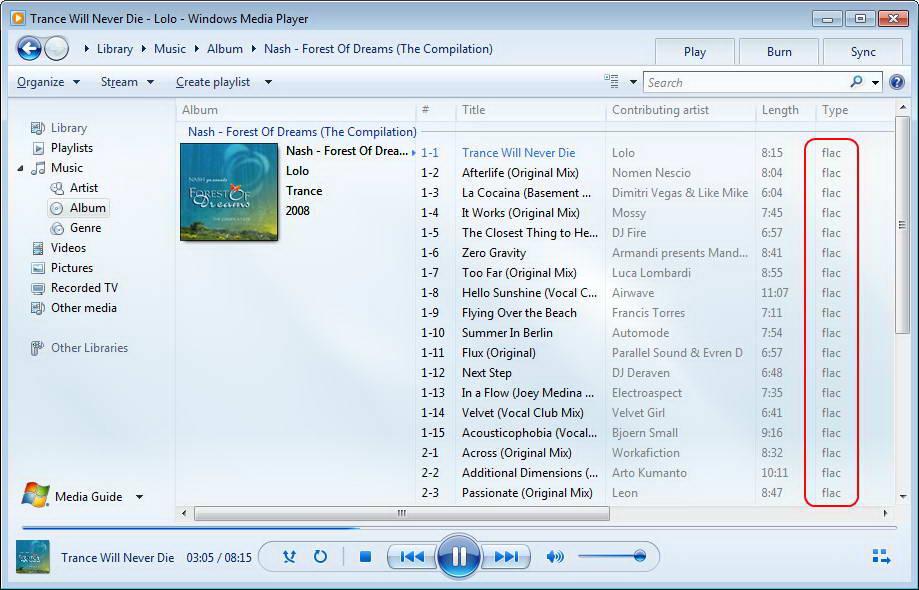The height and width of the screenshot is (590, 919).
Task: Click the vertical scrollbar thumb
Action: pyautogui.click(x=902, y=225)
